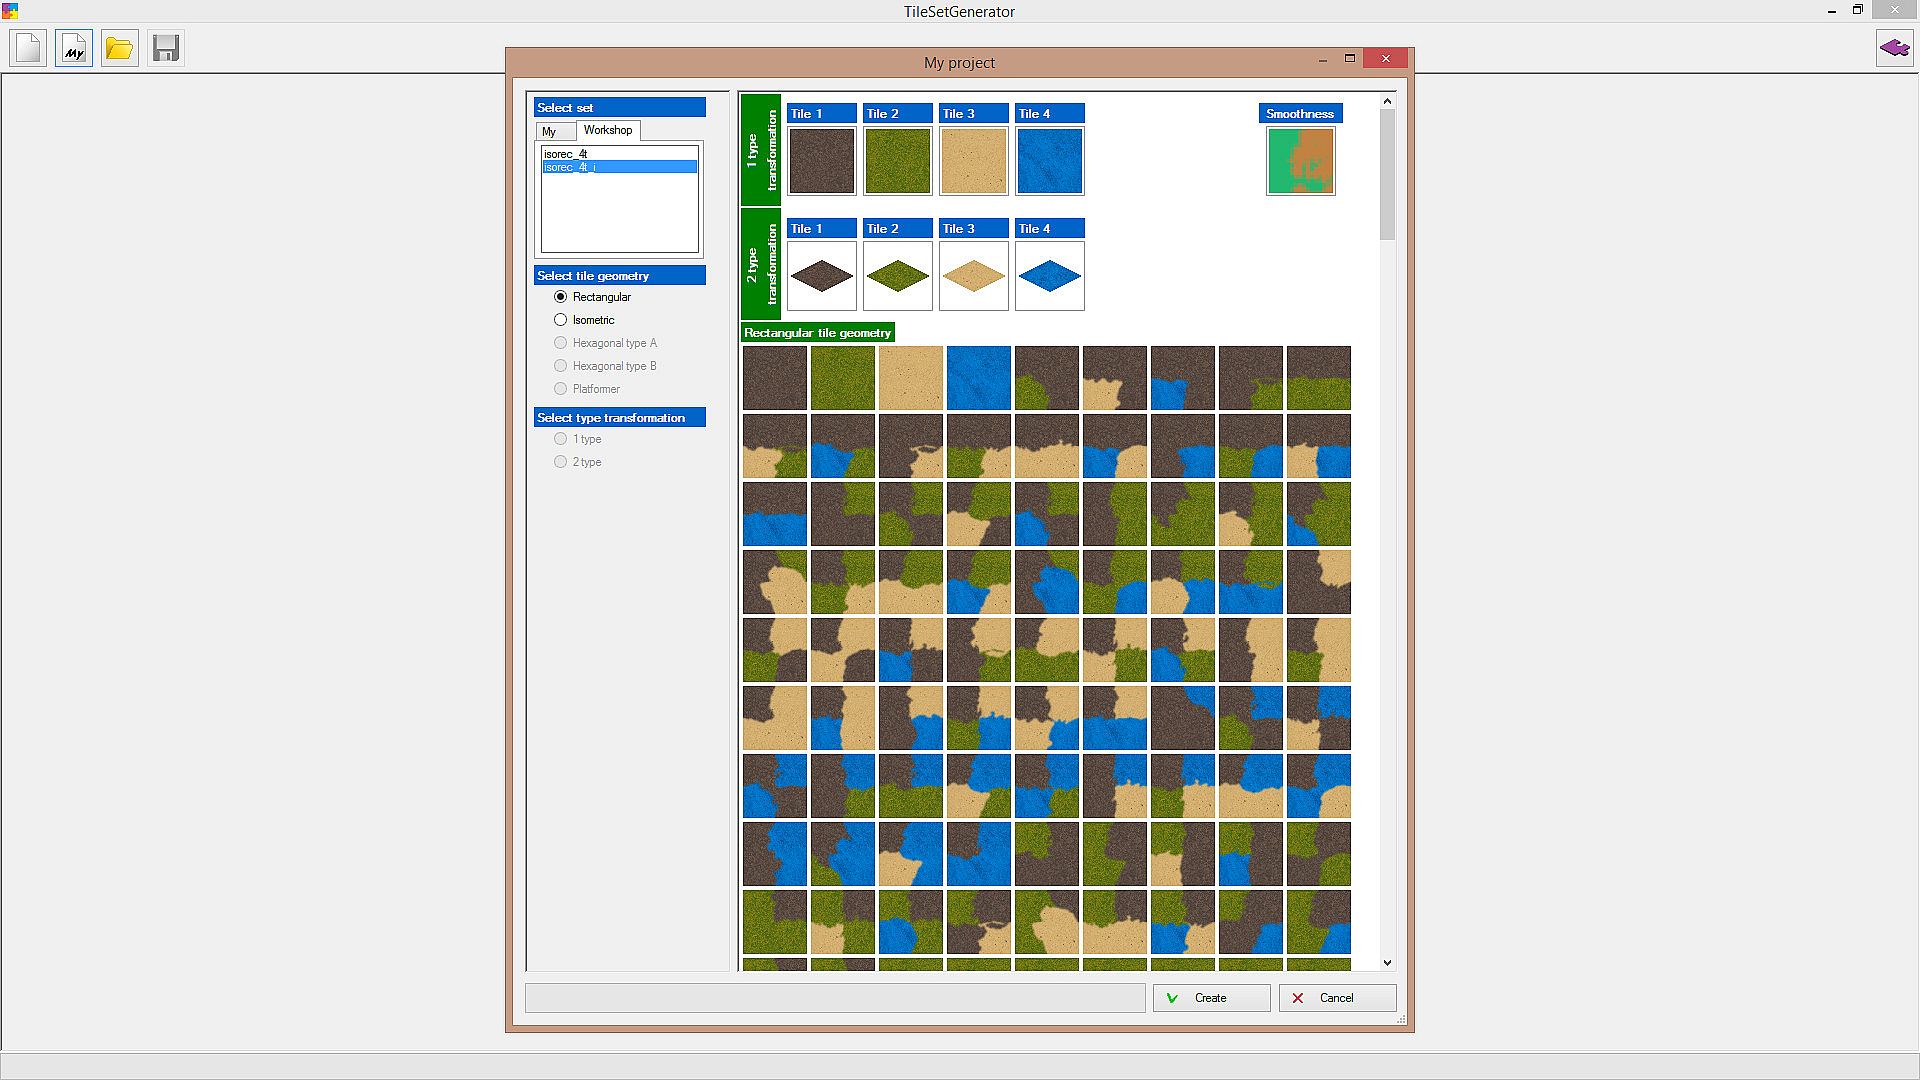Select the green grass Tile 2 texture

(897, 160)
